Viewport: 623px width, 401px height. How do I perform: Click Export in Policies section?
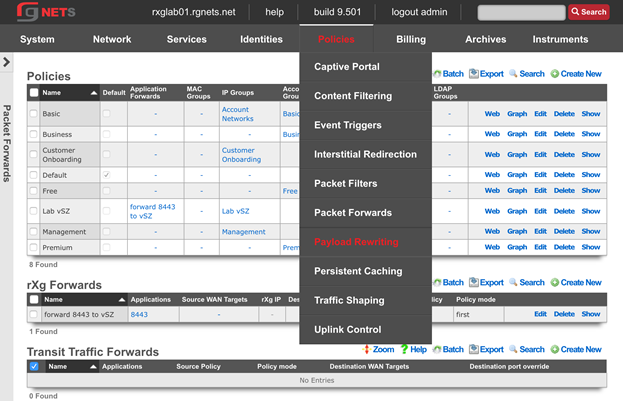(486, 74)
